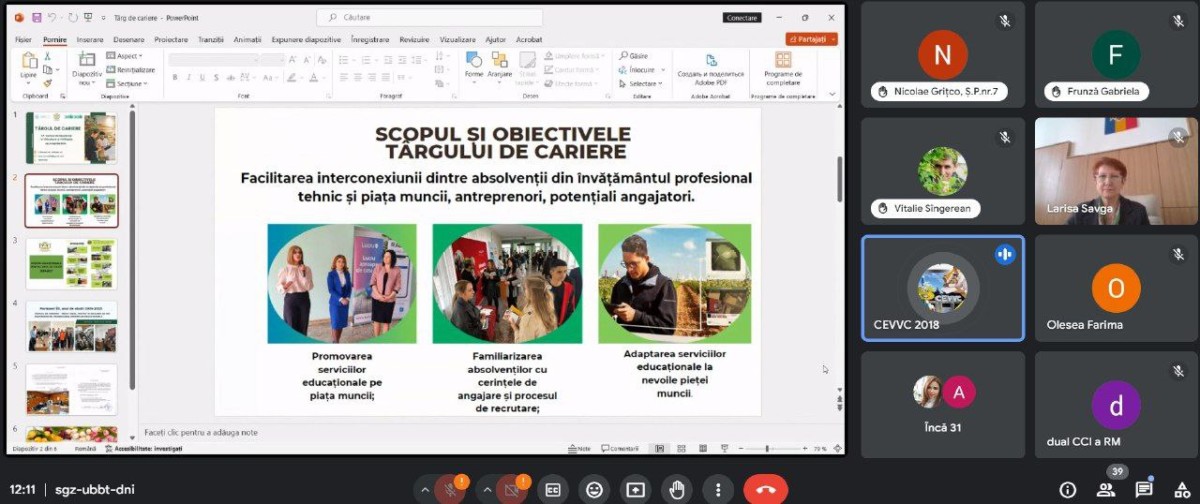Toggle Comentarii pane in status bar
Image resolution: width=1200 pixels, height=504 pixels.
(x=620, y=449)
